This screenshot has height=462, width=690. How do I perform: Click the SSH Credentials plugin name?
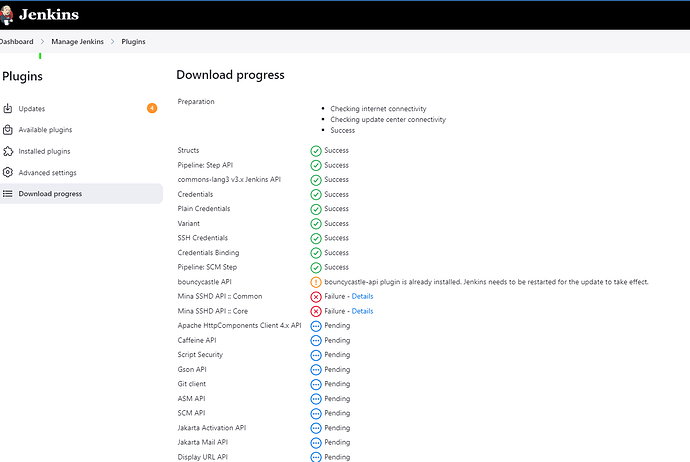(x=202, y=238)
